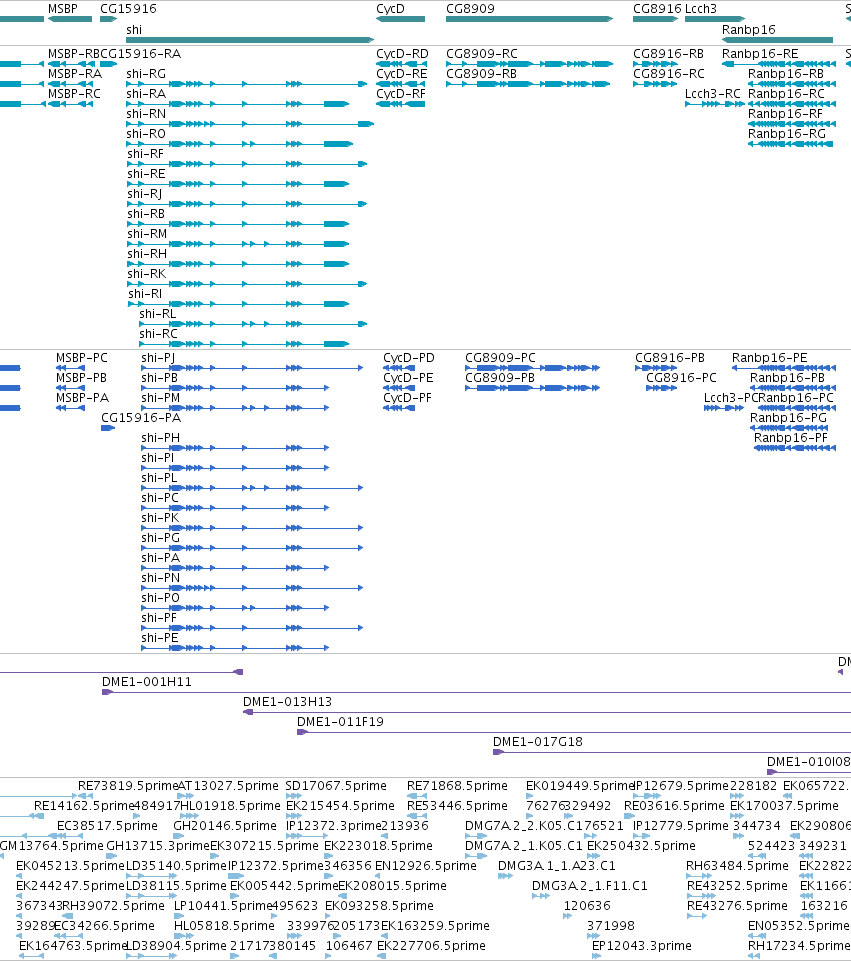Click EST RH63484.5prime

737,866
